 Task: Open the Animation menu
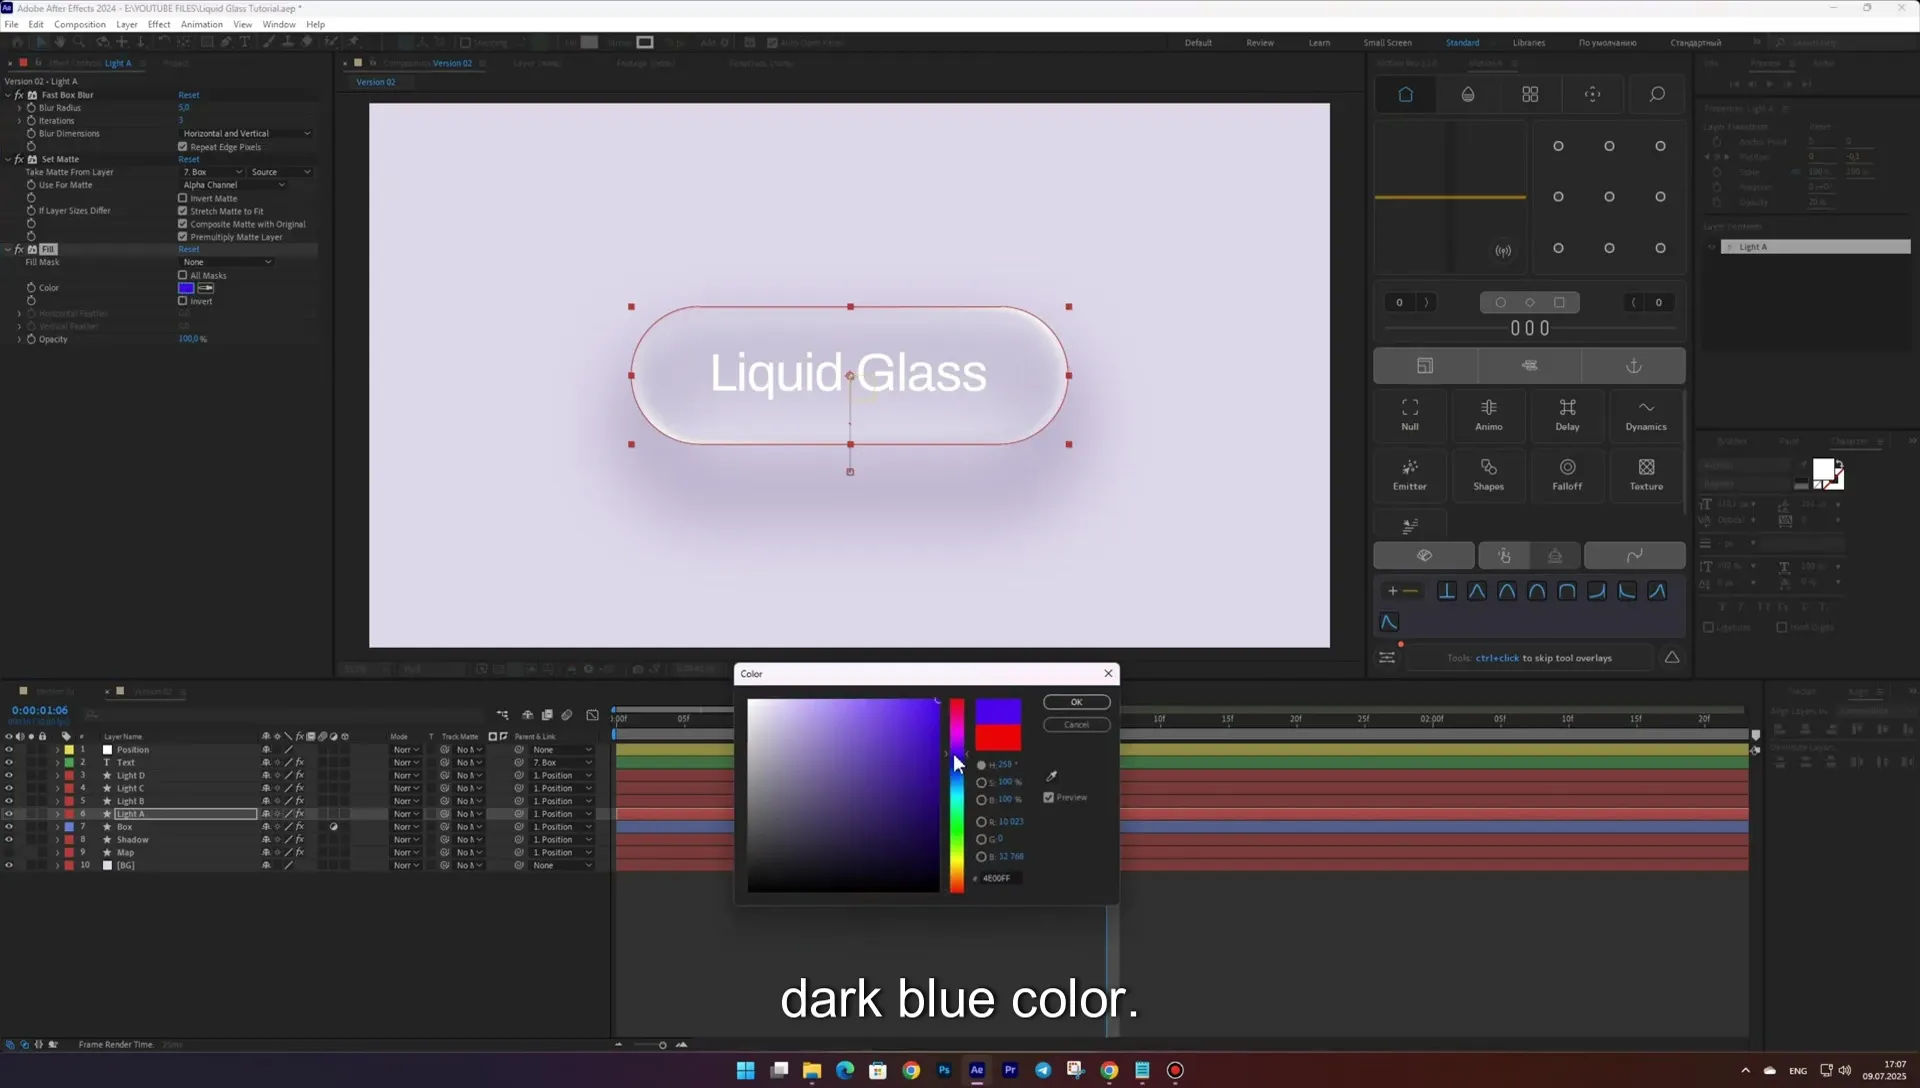(202, 24)
